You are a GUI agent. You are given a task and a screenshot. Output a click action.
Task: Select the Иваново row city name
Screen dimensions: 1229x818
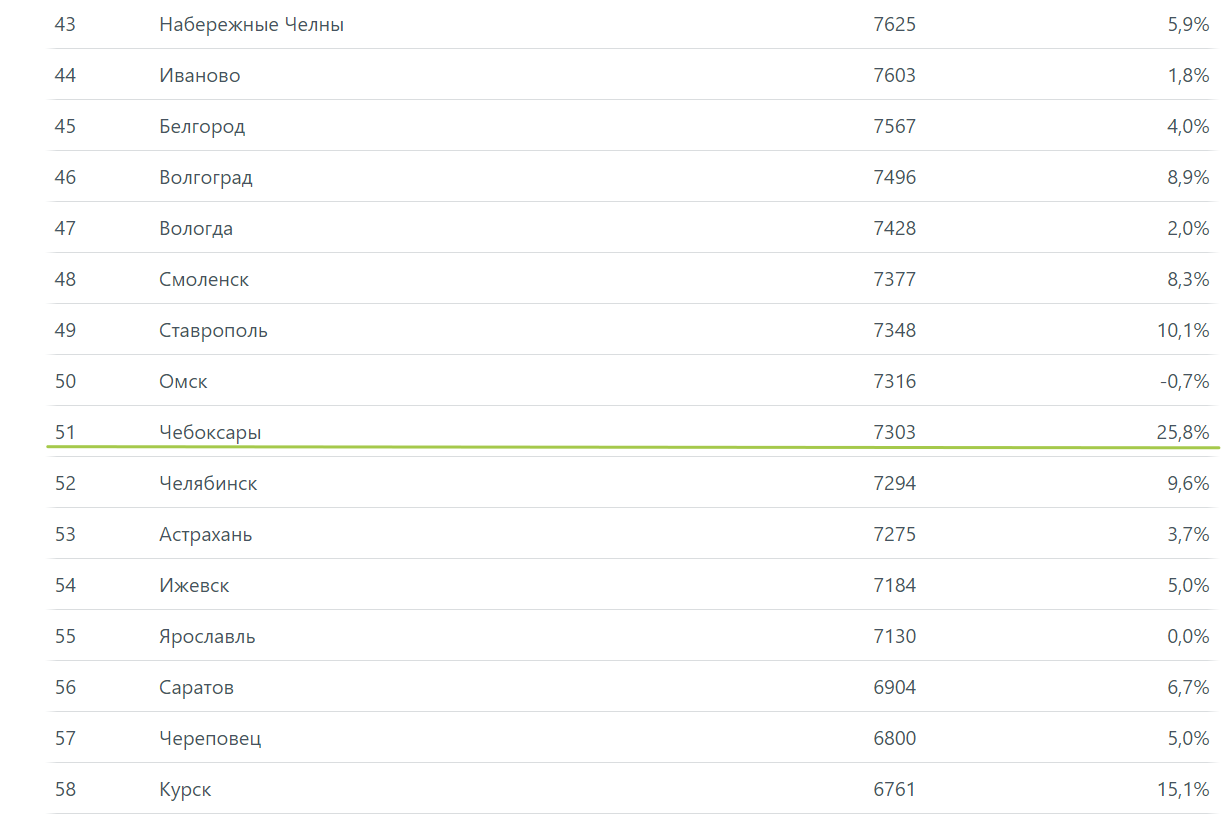[199, 76]
